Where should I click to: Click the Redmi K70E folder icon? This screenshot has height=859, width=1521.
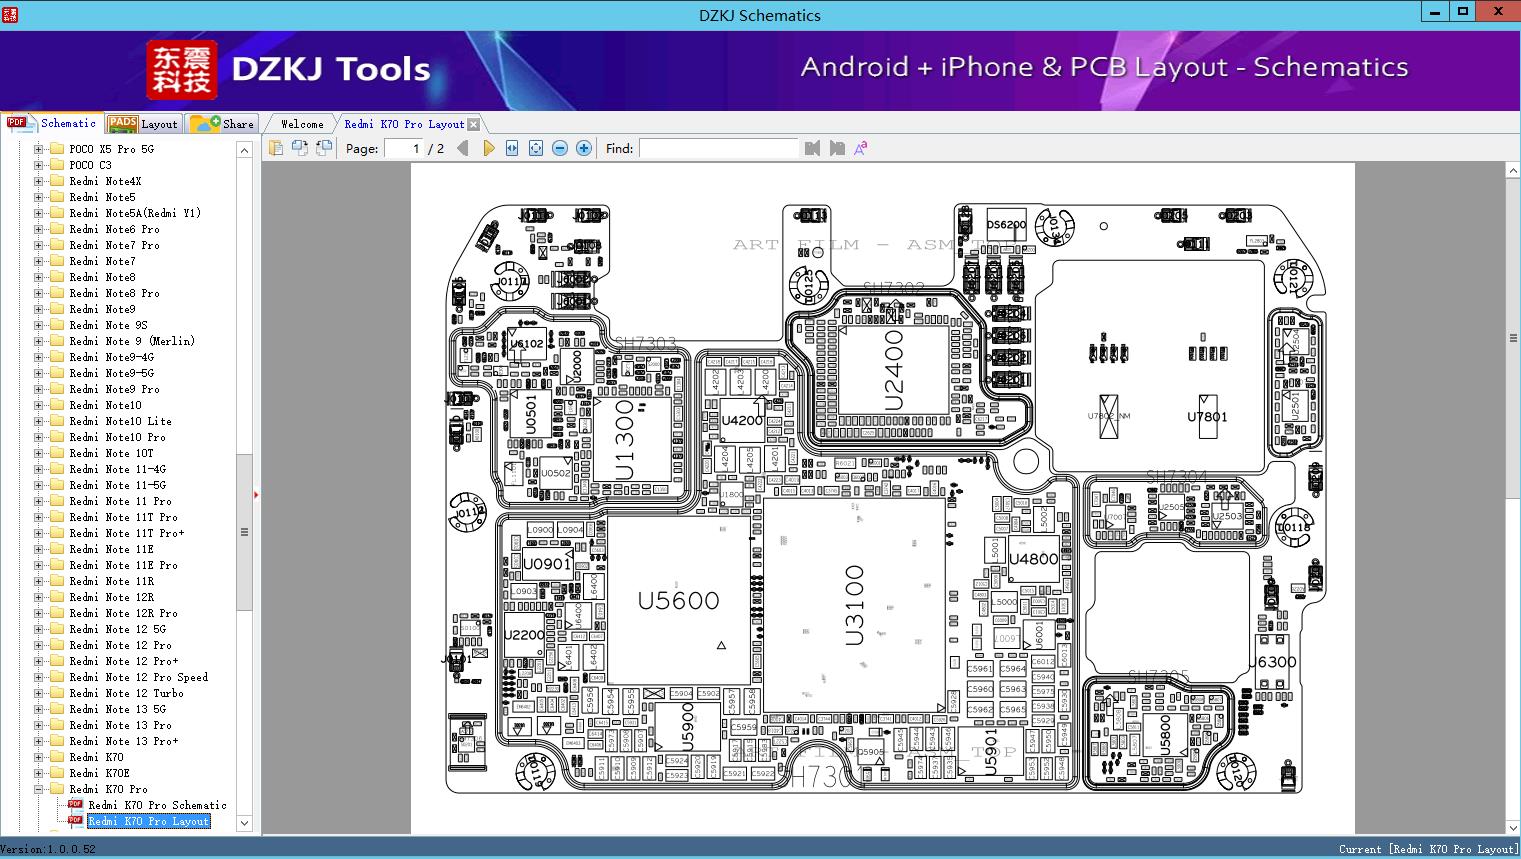57,773
